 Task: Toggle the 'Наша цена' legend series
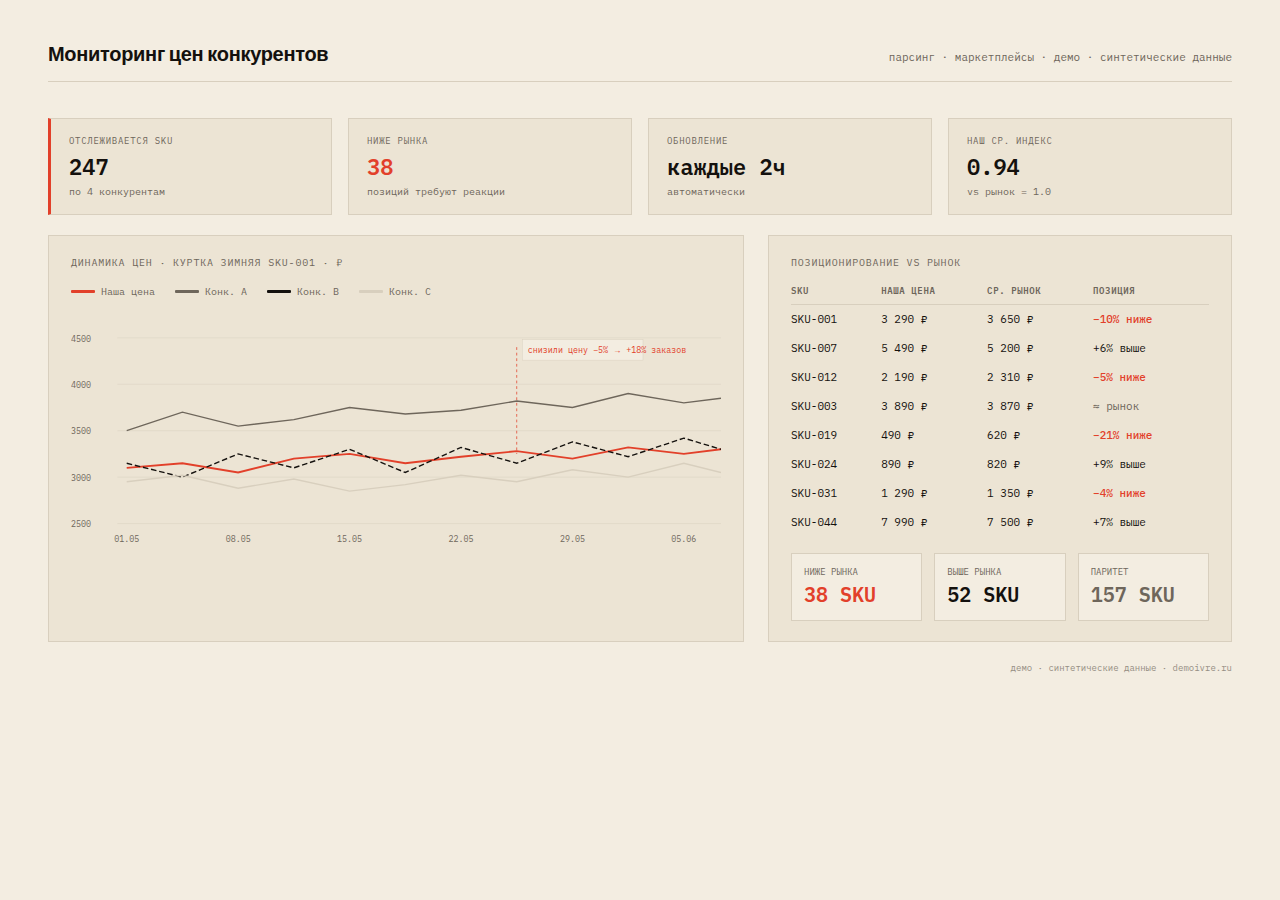tap(113, 292)
